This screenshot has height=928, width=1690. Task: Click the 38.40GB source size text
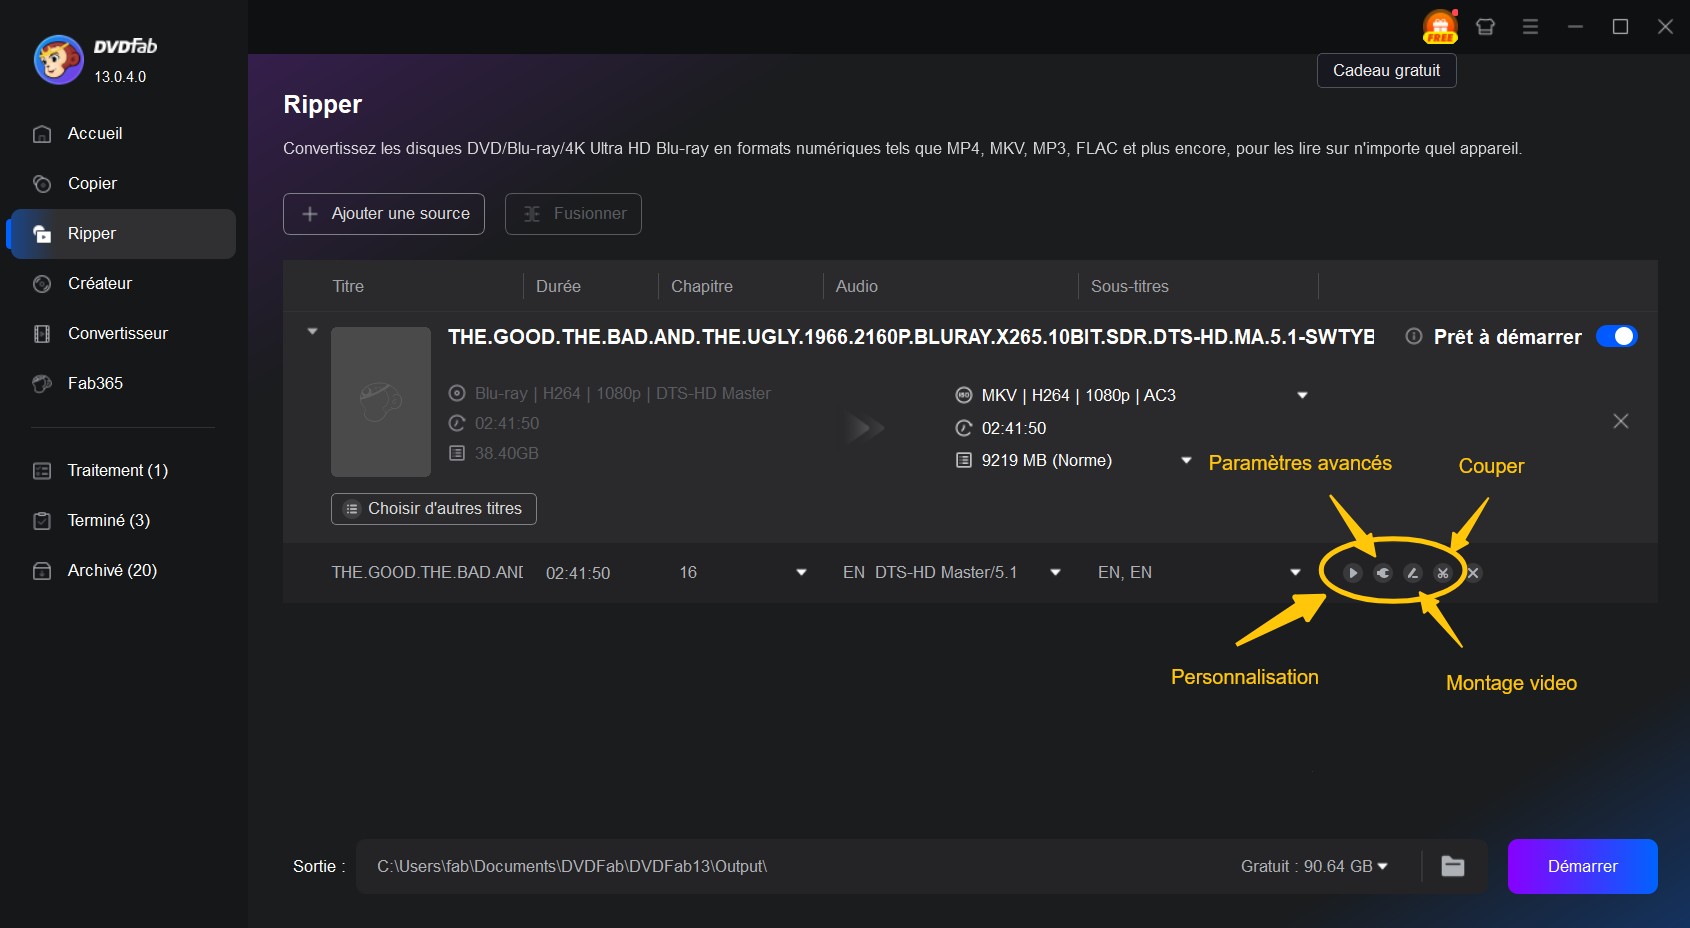coord(507,454)
